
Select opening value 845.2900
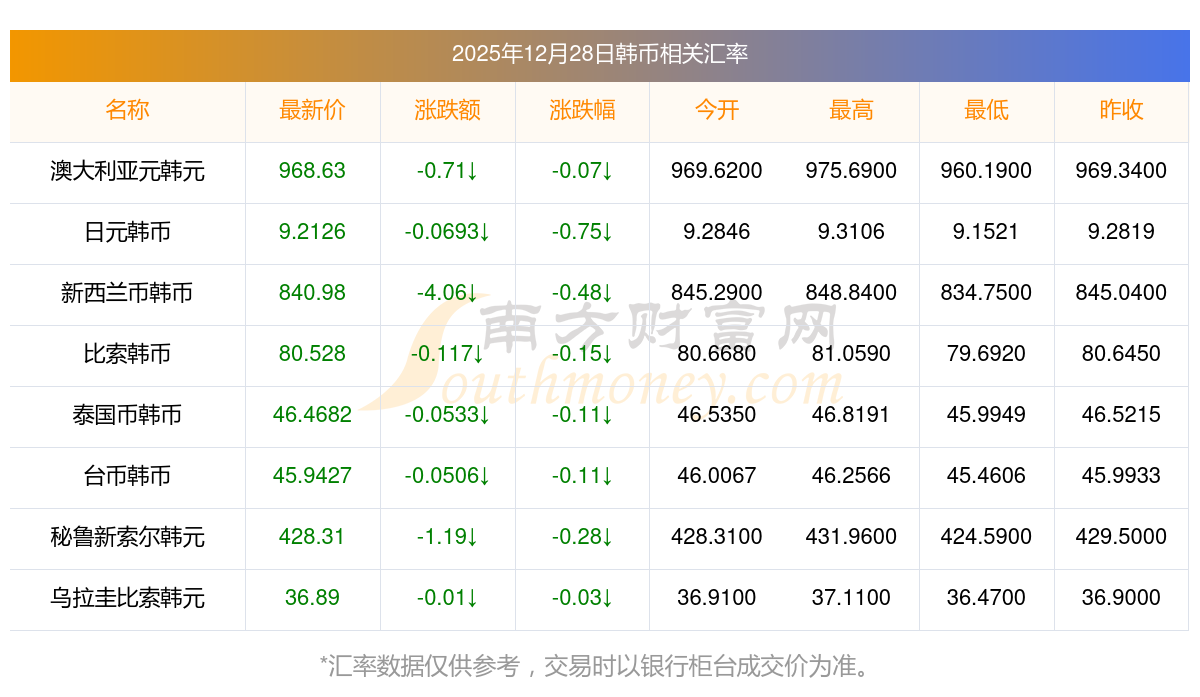click(717, 293)
